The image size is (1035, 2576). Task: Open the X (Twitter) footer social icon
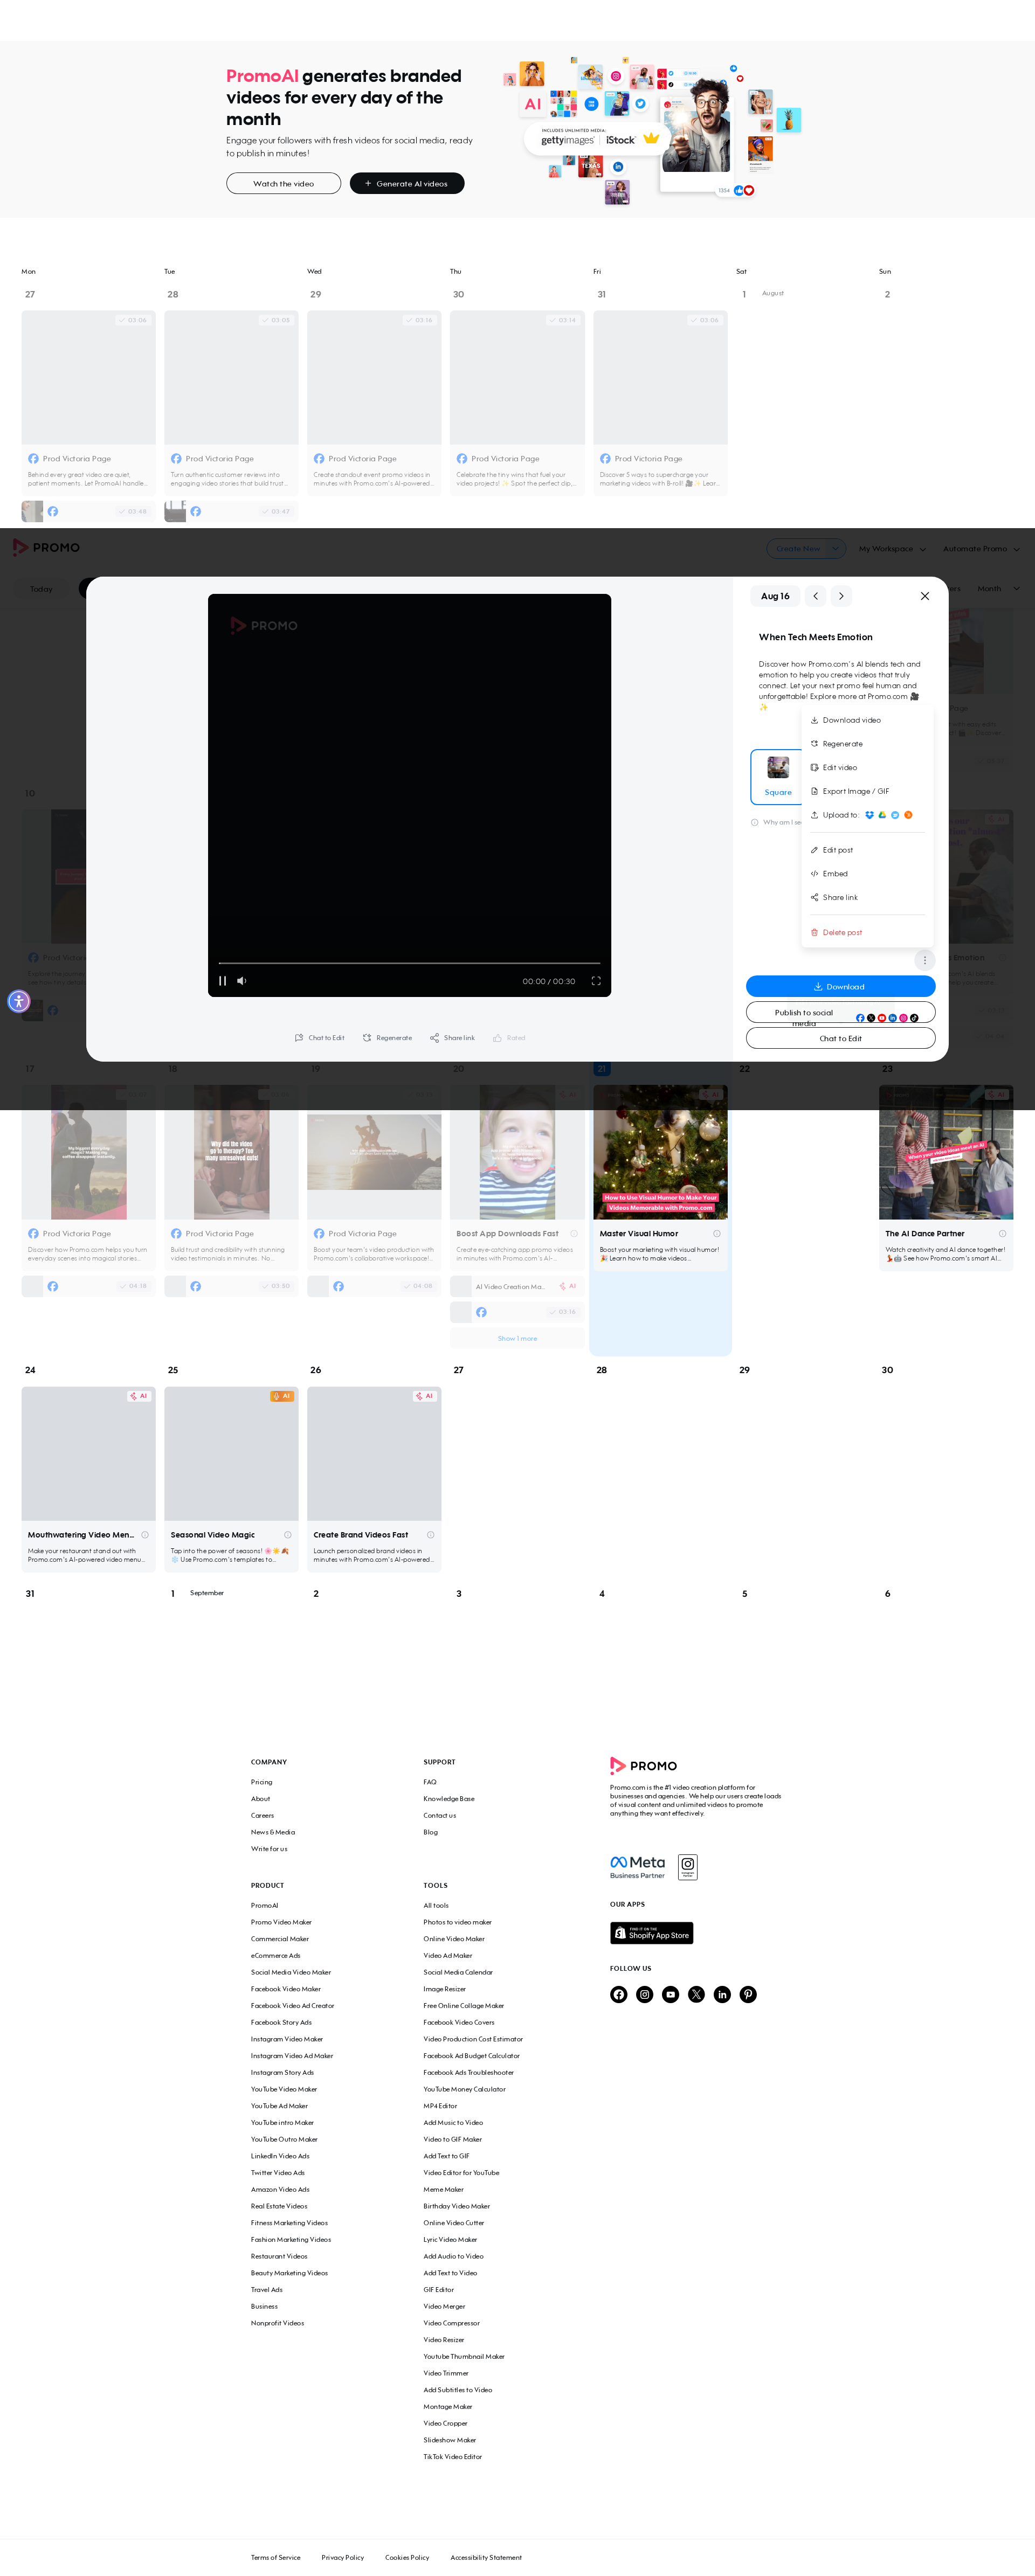[697, 1995]
